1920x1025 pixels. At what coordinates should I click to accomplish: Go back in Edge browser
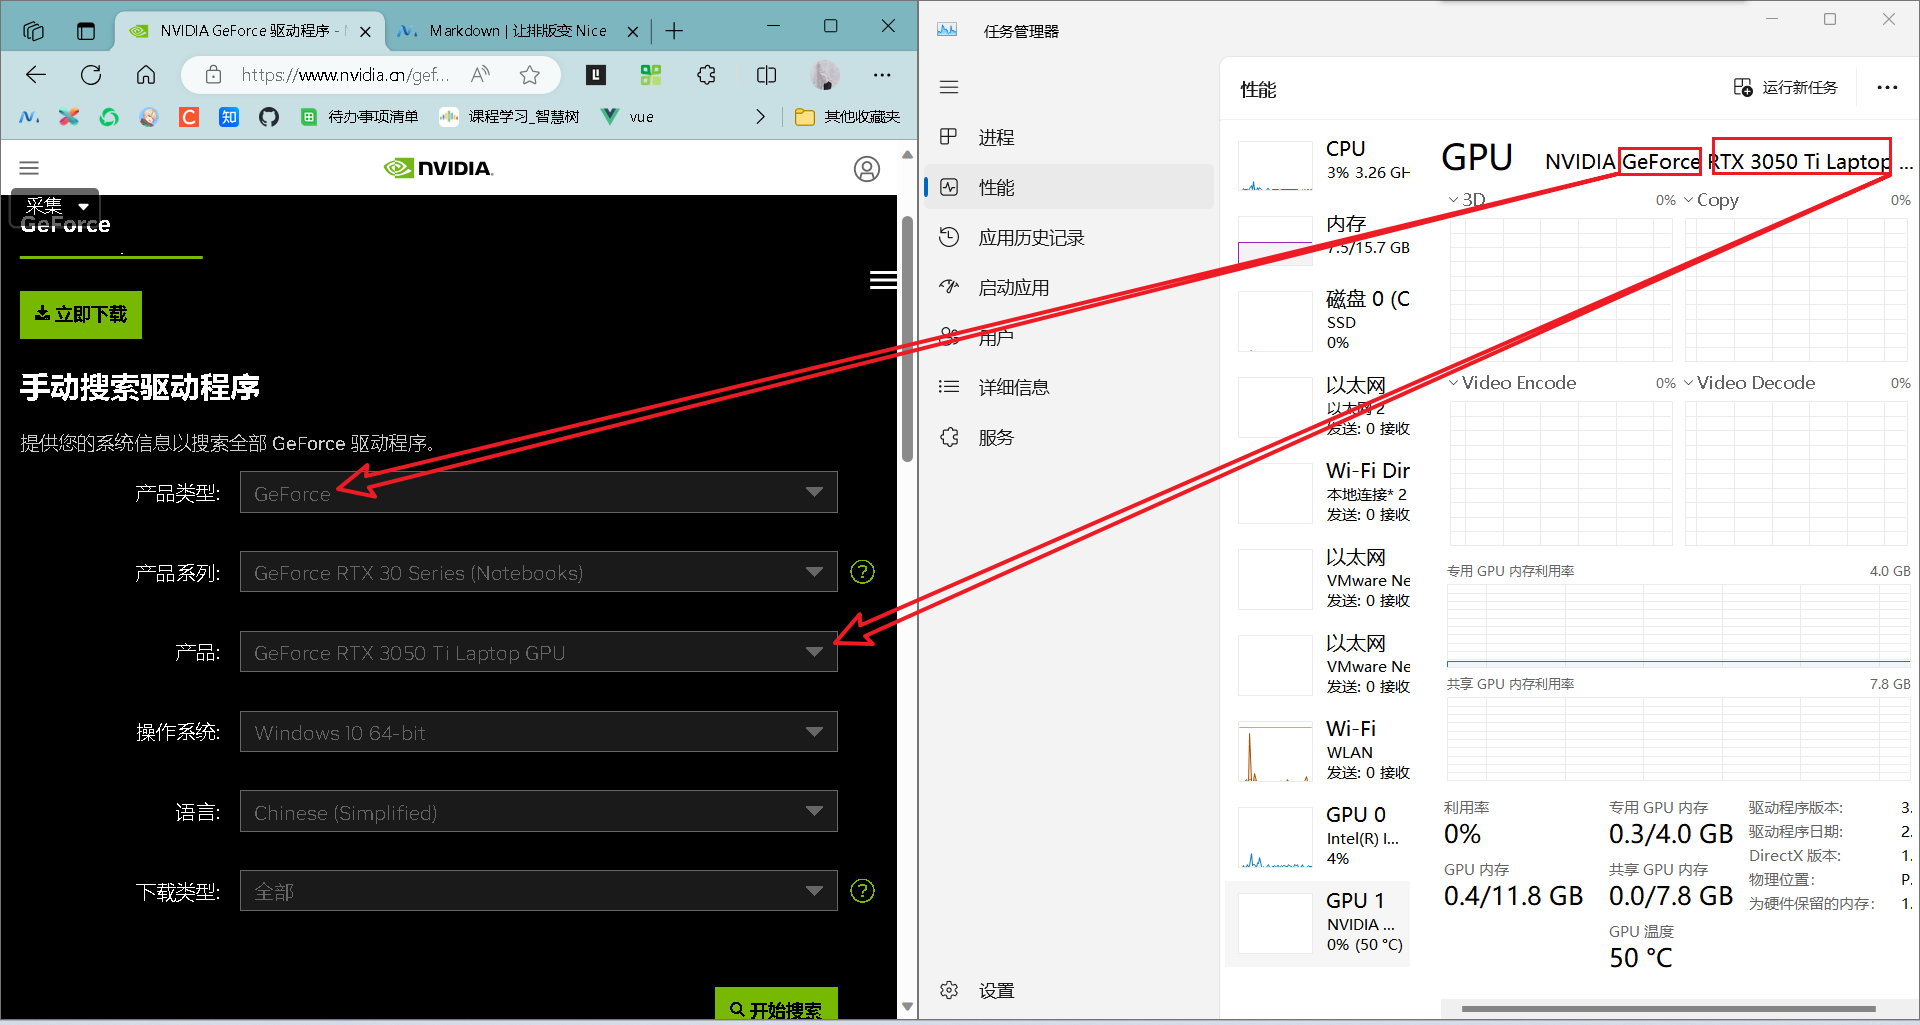point(36,75)
